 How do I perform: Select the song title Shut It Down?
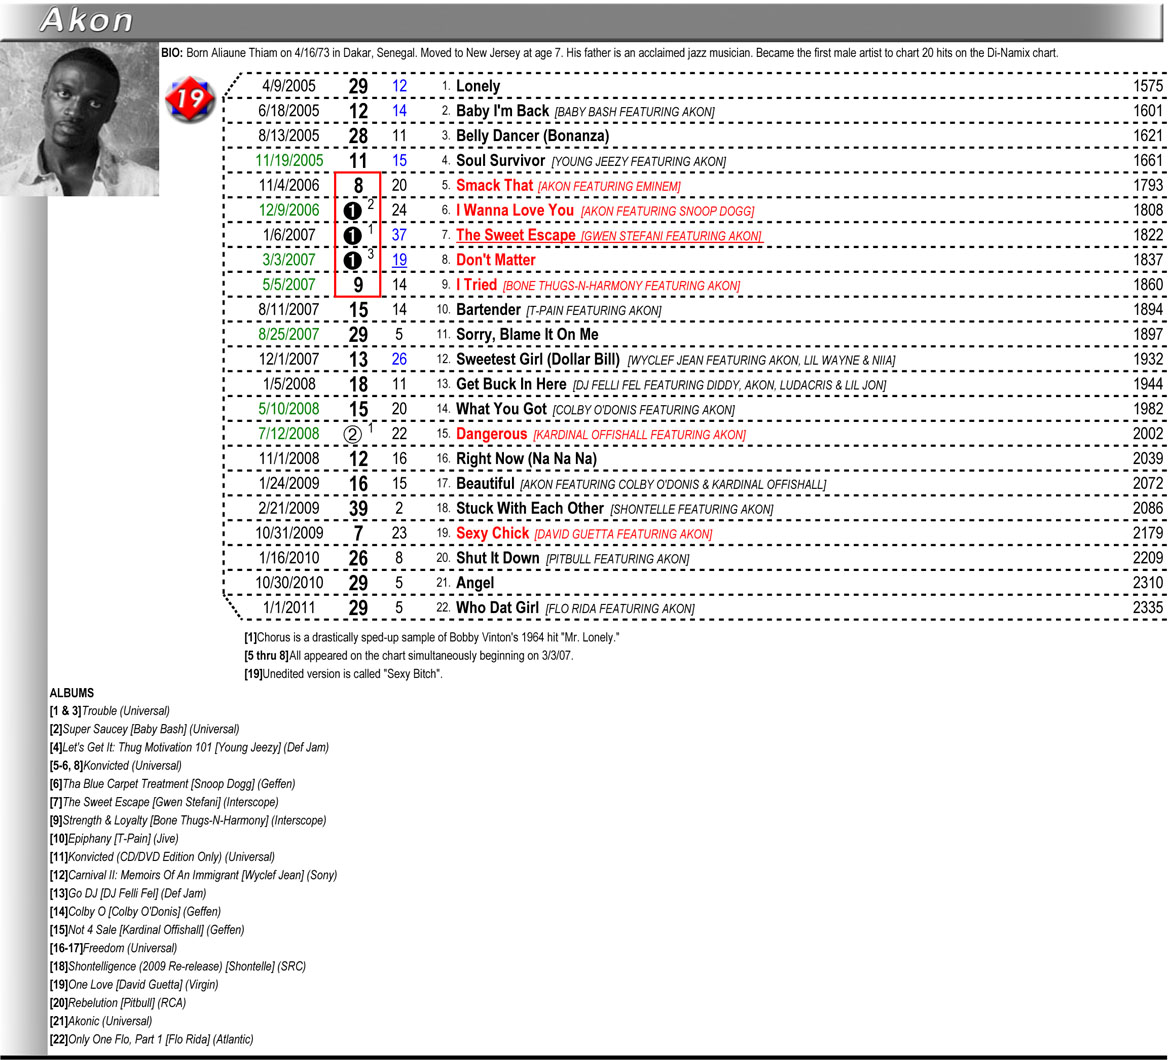click(x=498, y=558)
